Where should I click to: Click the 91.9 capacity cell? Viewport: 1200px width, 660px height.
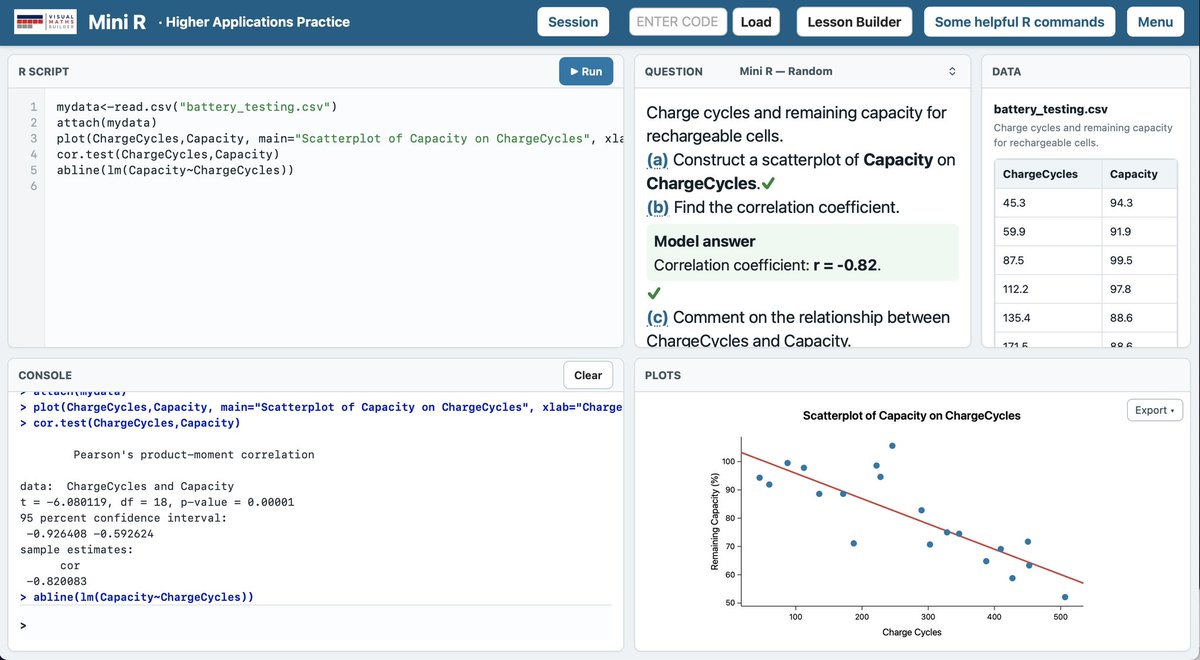[1139, 232]
